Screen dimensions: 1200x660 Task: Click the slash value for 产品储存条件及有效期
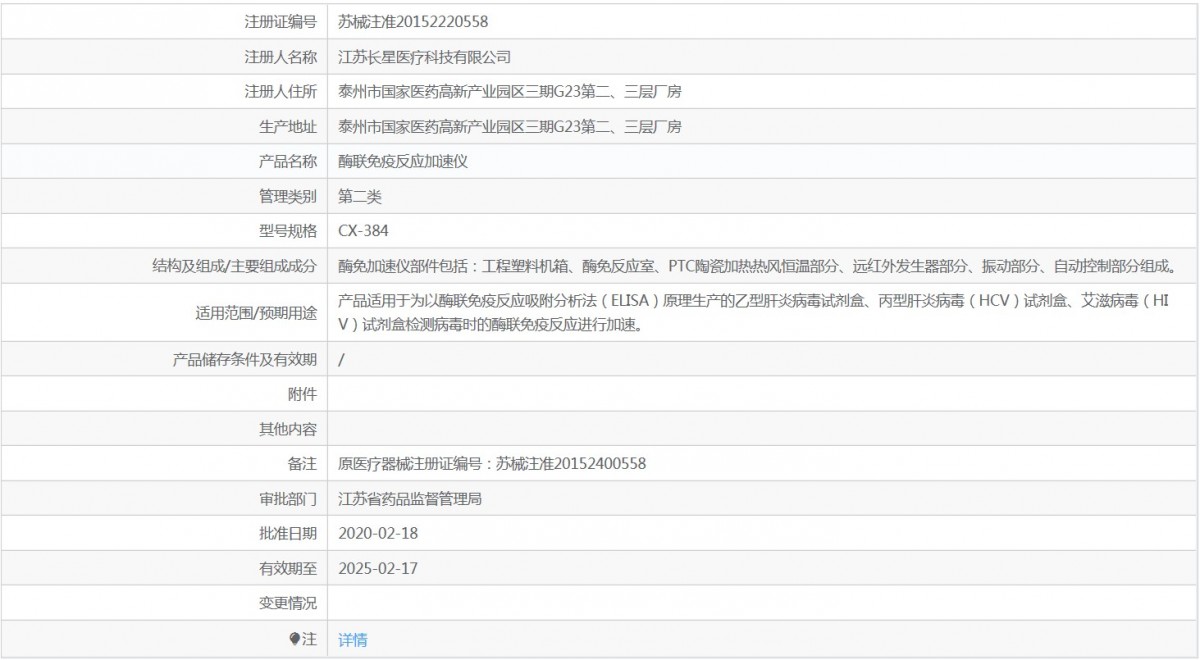click(x=342, y=359)
